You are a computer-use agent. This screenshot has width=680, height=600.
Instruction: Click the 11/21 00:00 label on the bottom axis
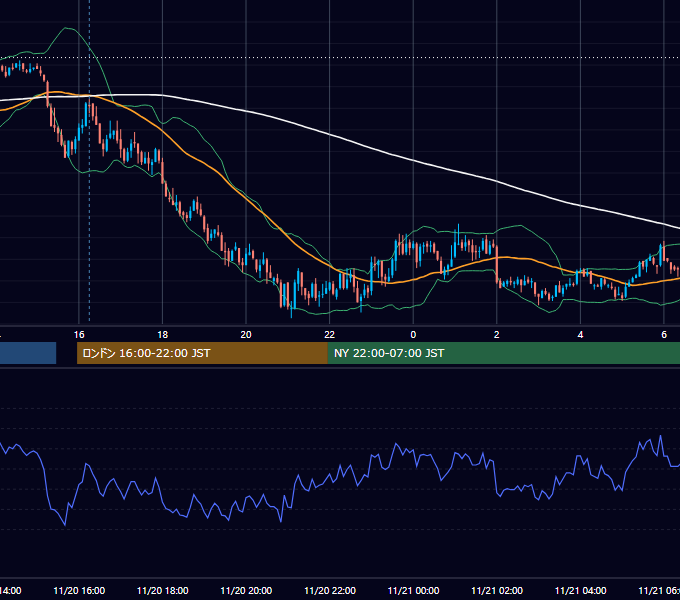[413, 590]
